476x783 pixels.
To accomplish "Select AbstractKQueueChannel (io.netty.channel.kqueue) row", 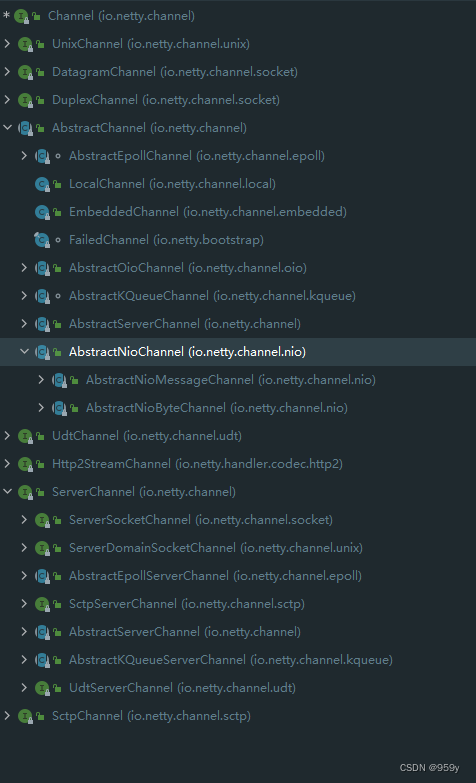I will 238,296.
